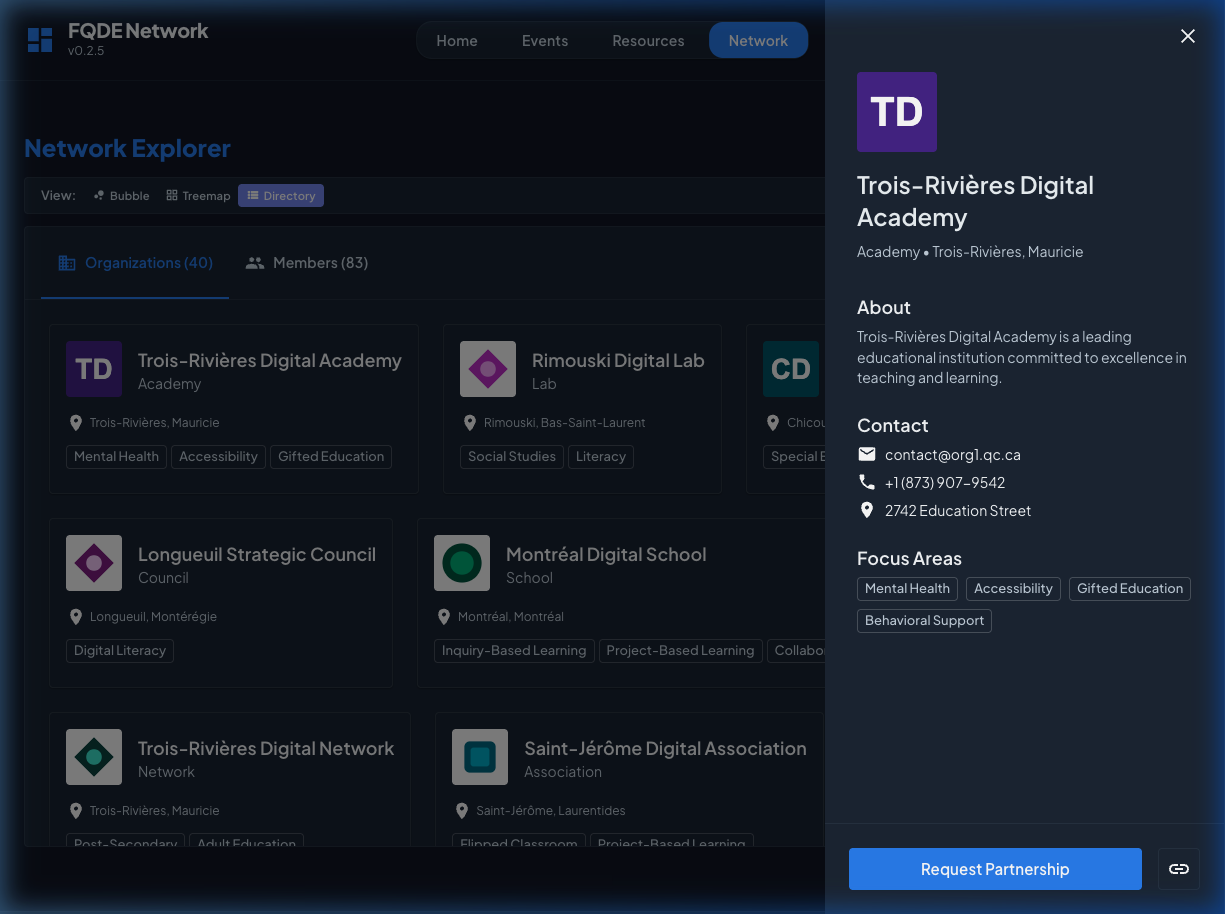Open the Resources nav item
Image resolution: width=1225 pixels, height=914 pixels.
click(648, 41)
